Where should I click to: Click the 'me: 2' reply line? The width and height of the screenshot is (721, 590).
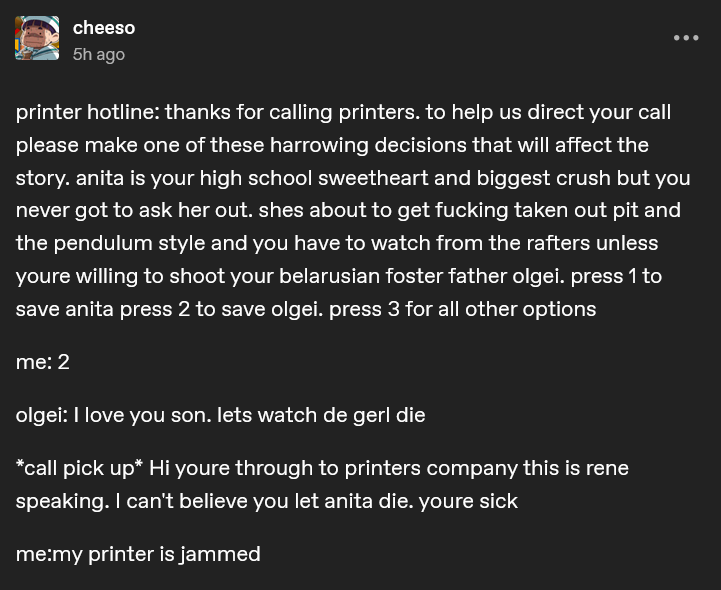42,362
